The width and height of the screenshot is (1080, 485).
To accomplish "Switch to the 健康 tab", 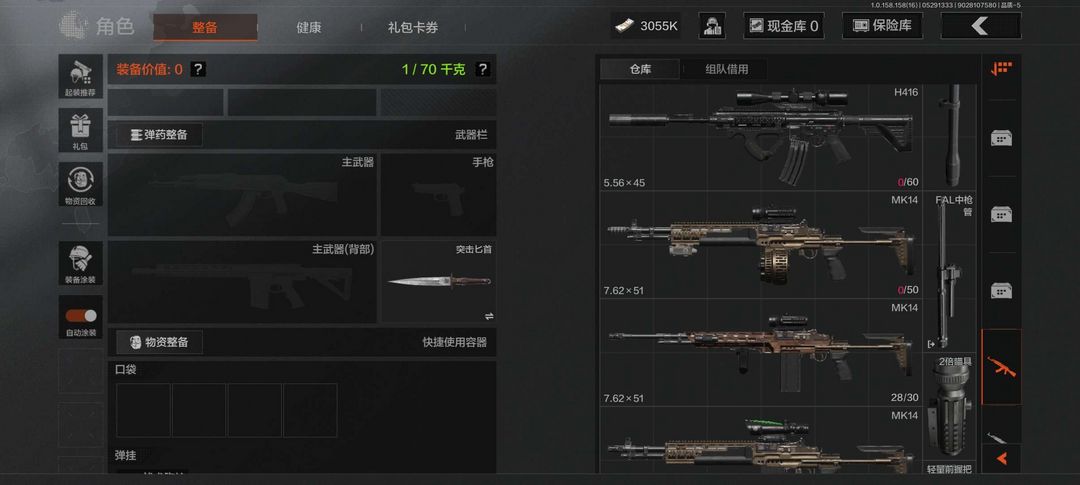I will [309, 28].
